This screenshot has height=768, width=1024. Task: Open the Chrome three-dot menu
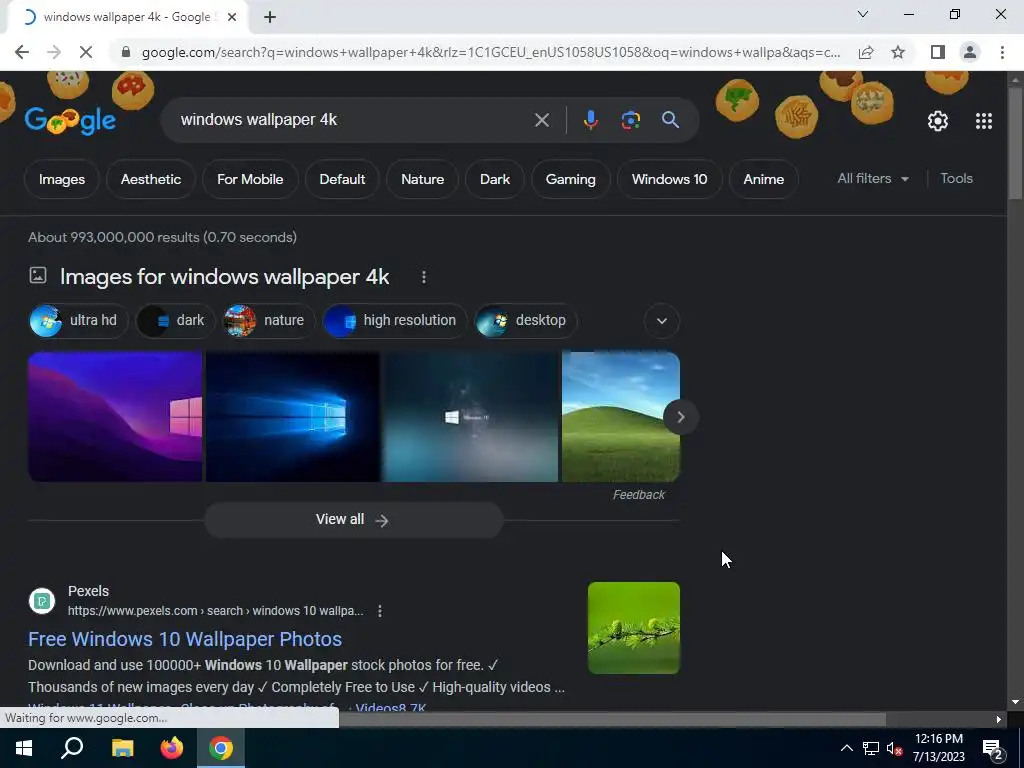[x=1002, y=52]
